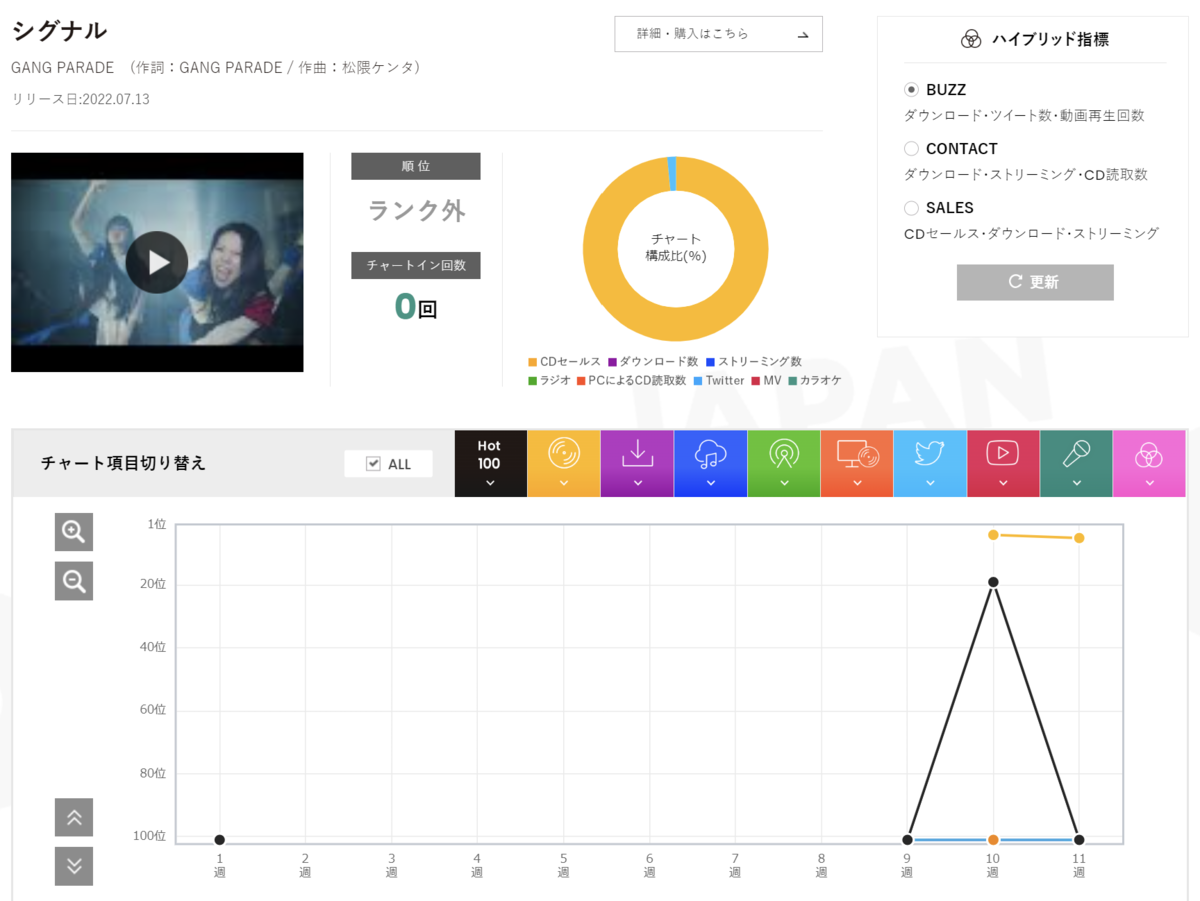Screen dimensions: 1200x901
Task: Select the CONTACT radio option
Action: click(x=911, y=149)
